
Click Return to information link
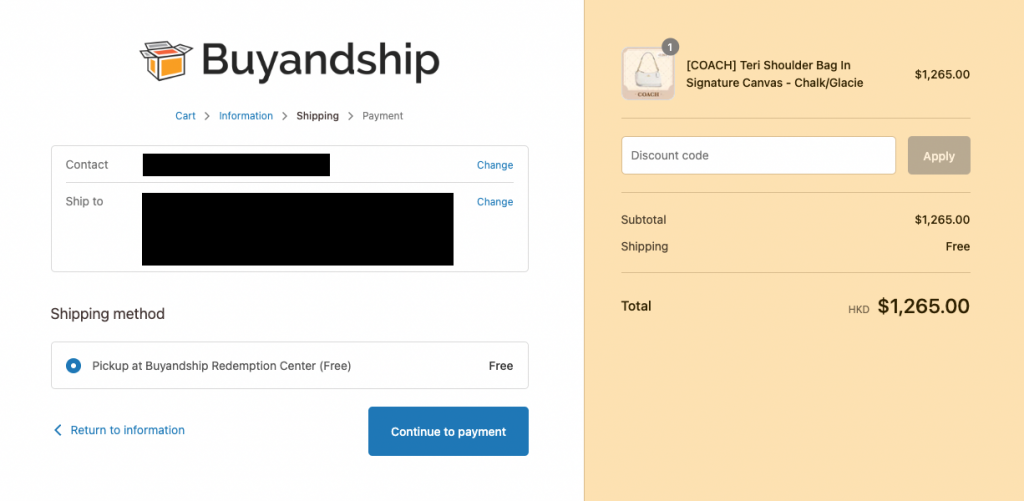click(127, 430)
